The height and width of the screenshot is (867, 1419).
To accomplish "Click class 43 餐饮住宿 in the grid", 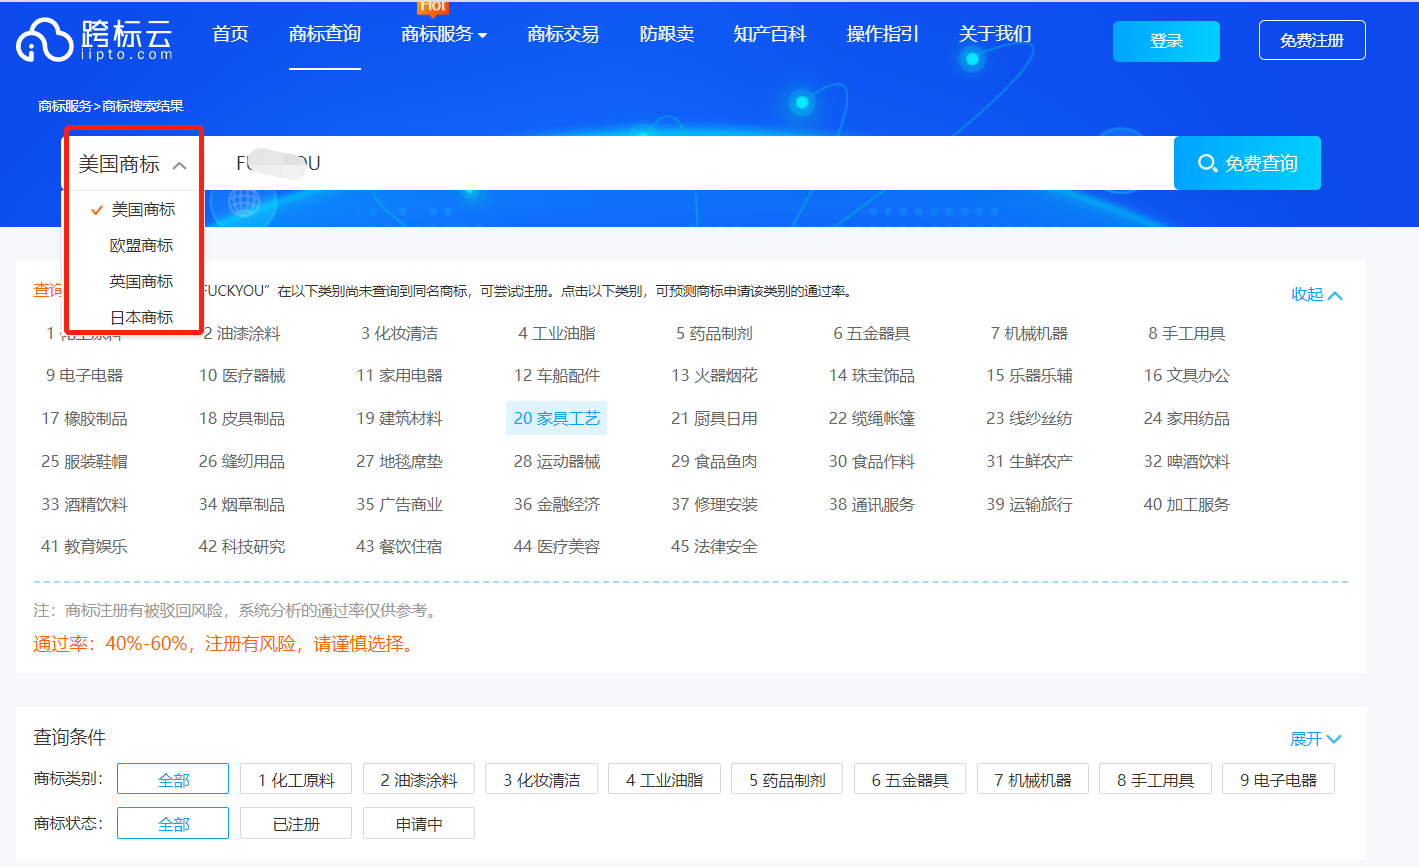I will 400,546.
